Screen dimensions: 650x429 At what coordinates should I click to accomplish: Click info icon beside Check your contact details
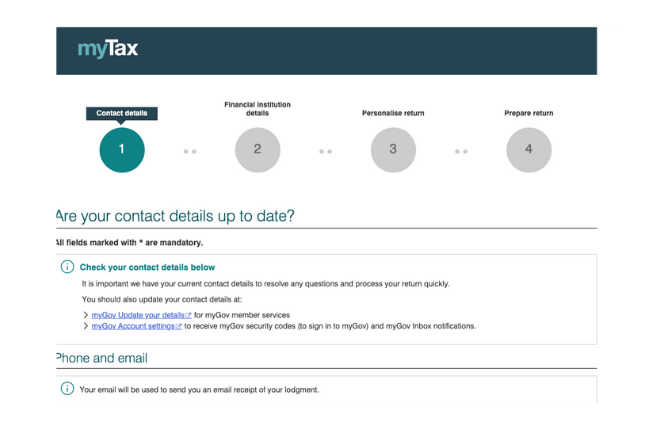(x=68, y=267)
